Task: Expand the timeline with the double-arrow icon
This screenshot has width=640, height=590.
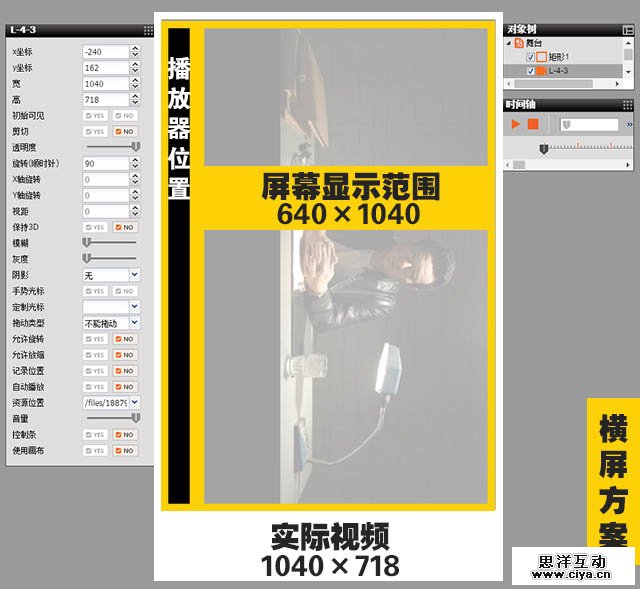Action: 629,124
